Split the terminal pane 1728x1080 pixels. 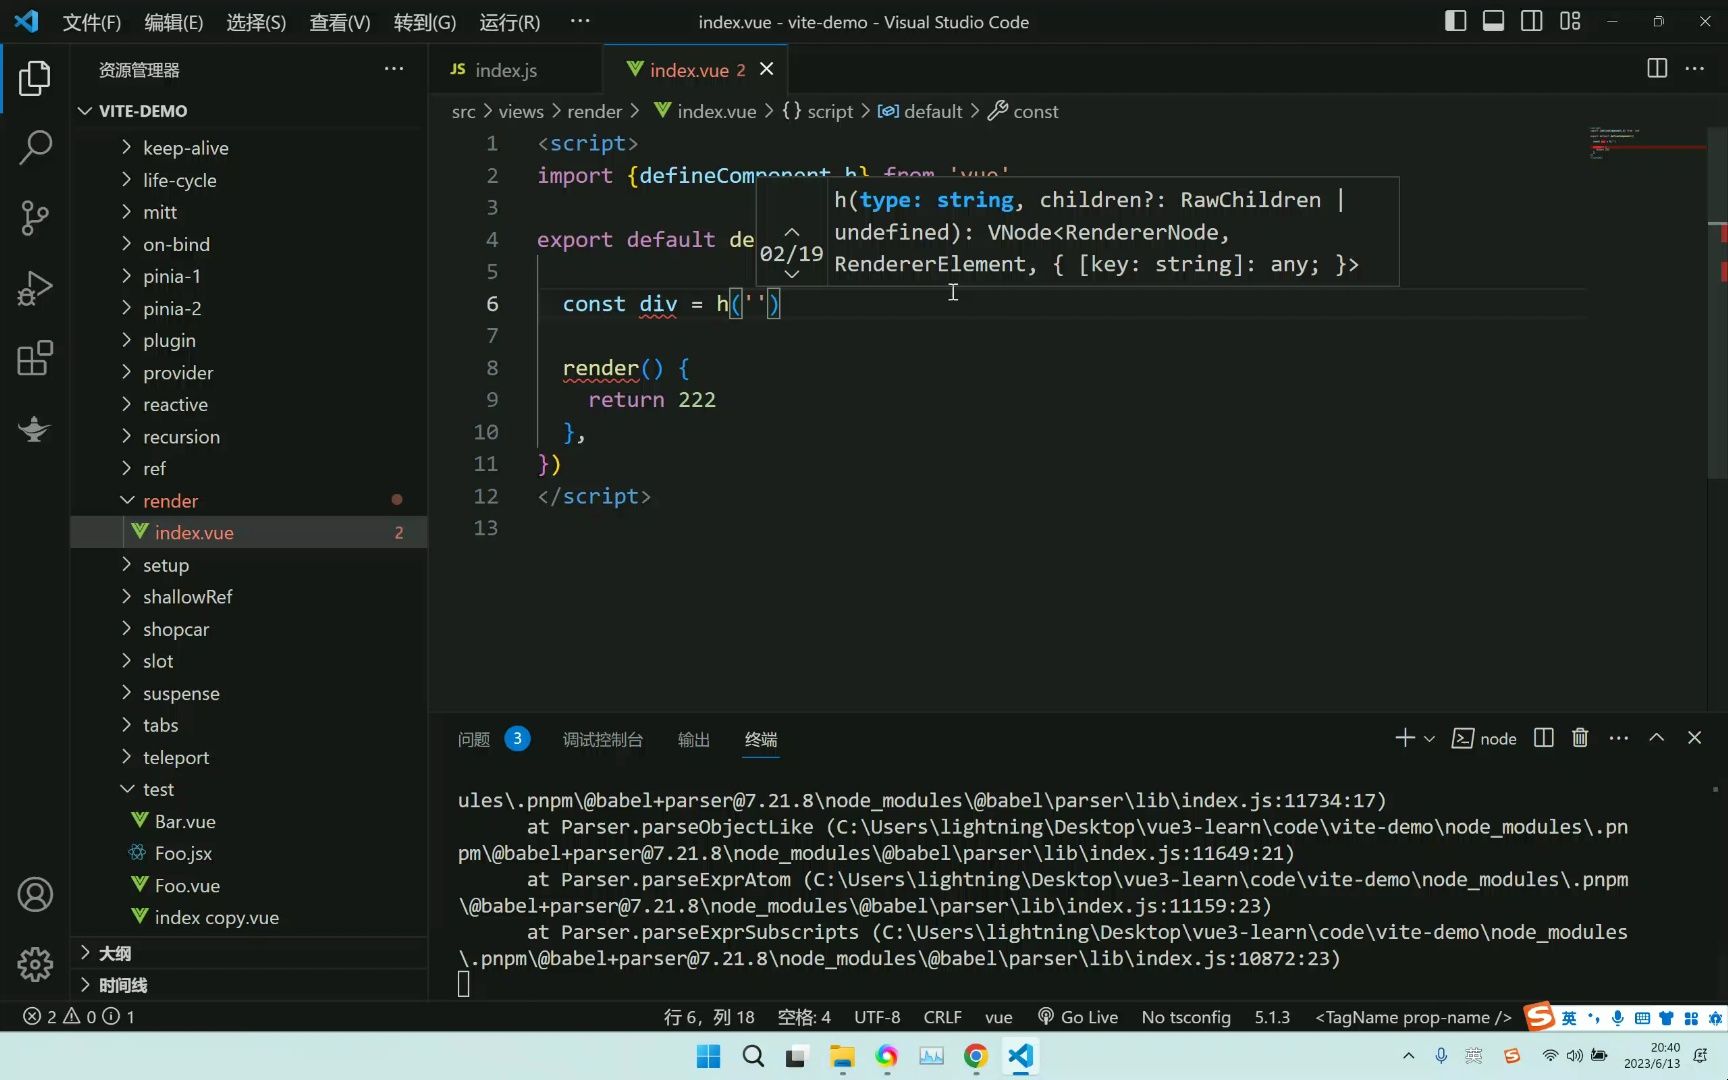click(x=1544, y=738)
